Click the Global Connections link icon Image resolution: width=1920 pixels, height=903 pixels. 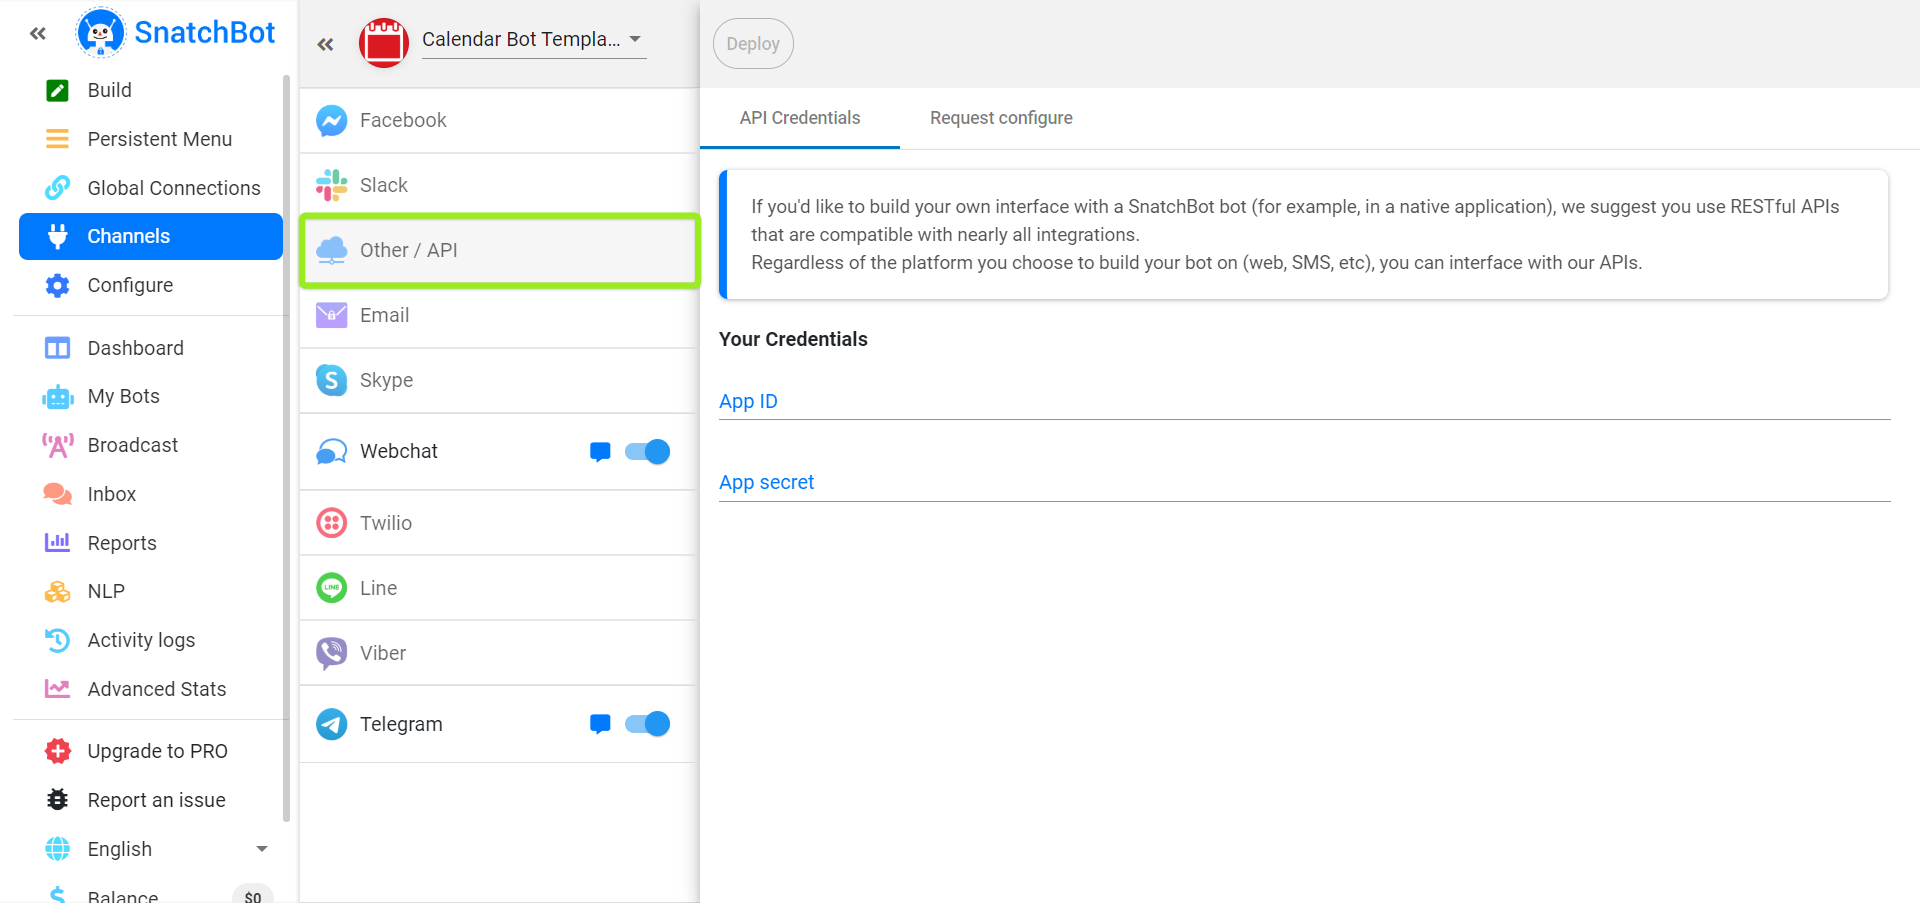(x=58, y=188)
